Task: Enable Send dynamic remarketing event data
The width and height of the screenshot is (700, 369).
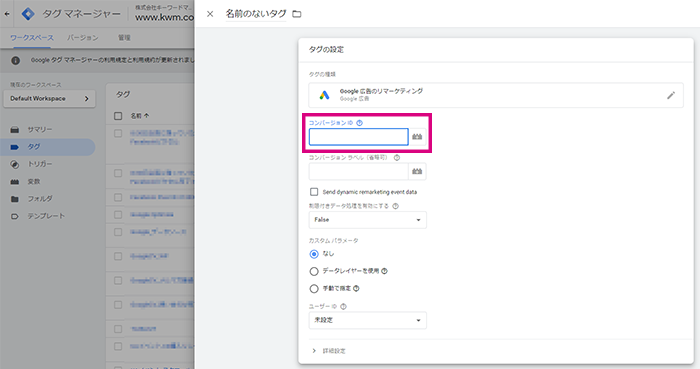Action: point(314,192)
